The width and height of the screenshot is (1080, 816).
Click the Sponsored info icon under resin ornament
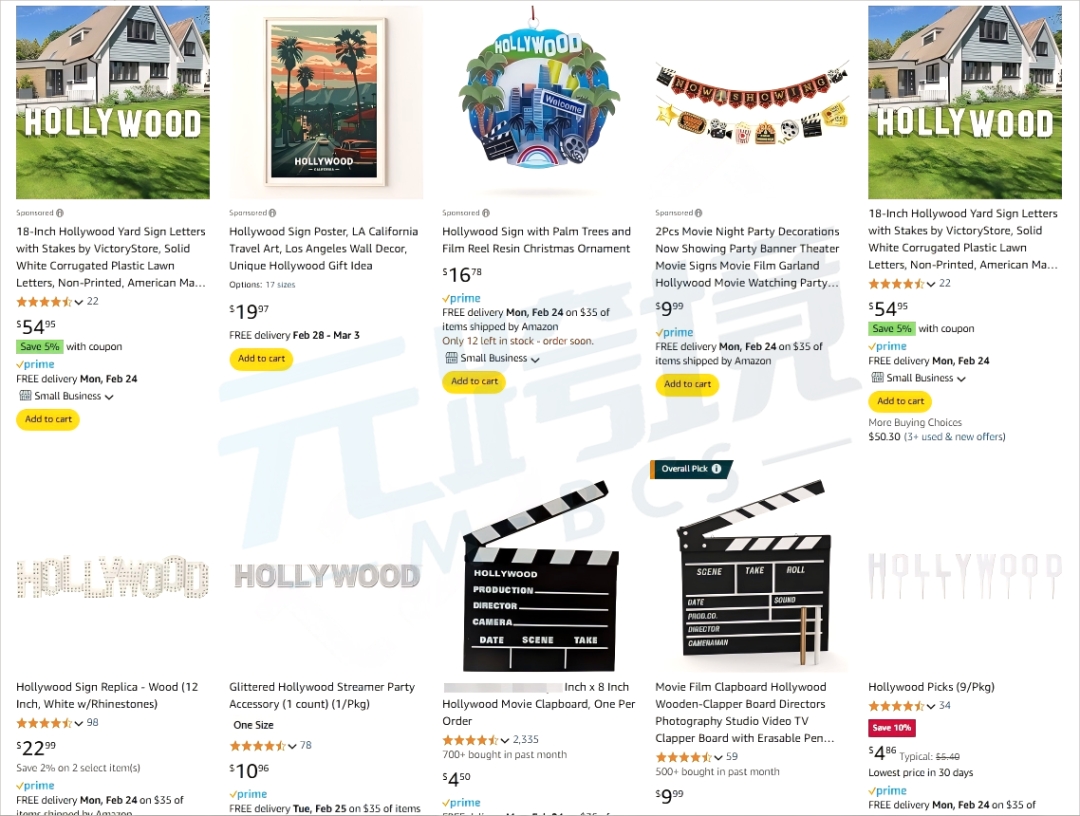486,213
